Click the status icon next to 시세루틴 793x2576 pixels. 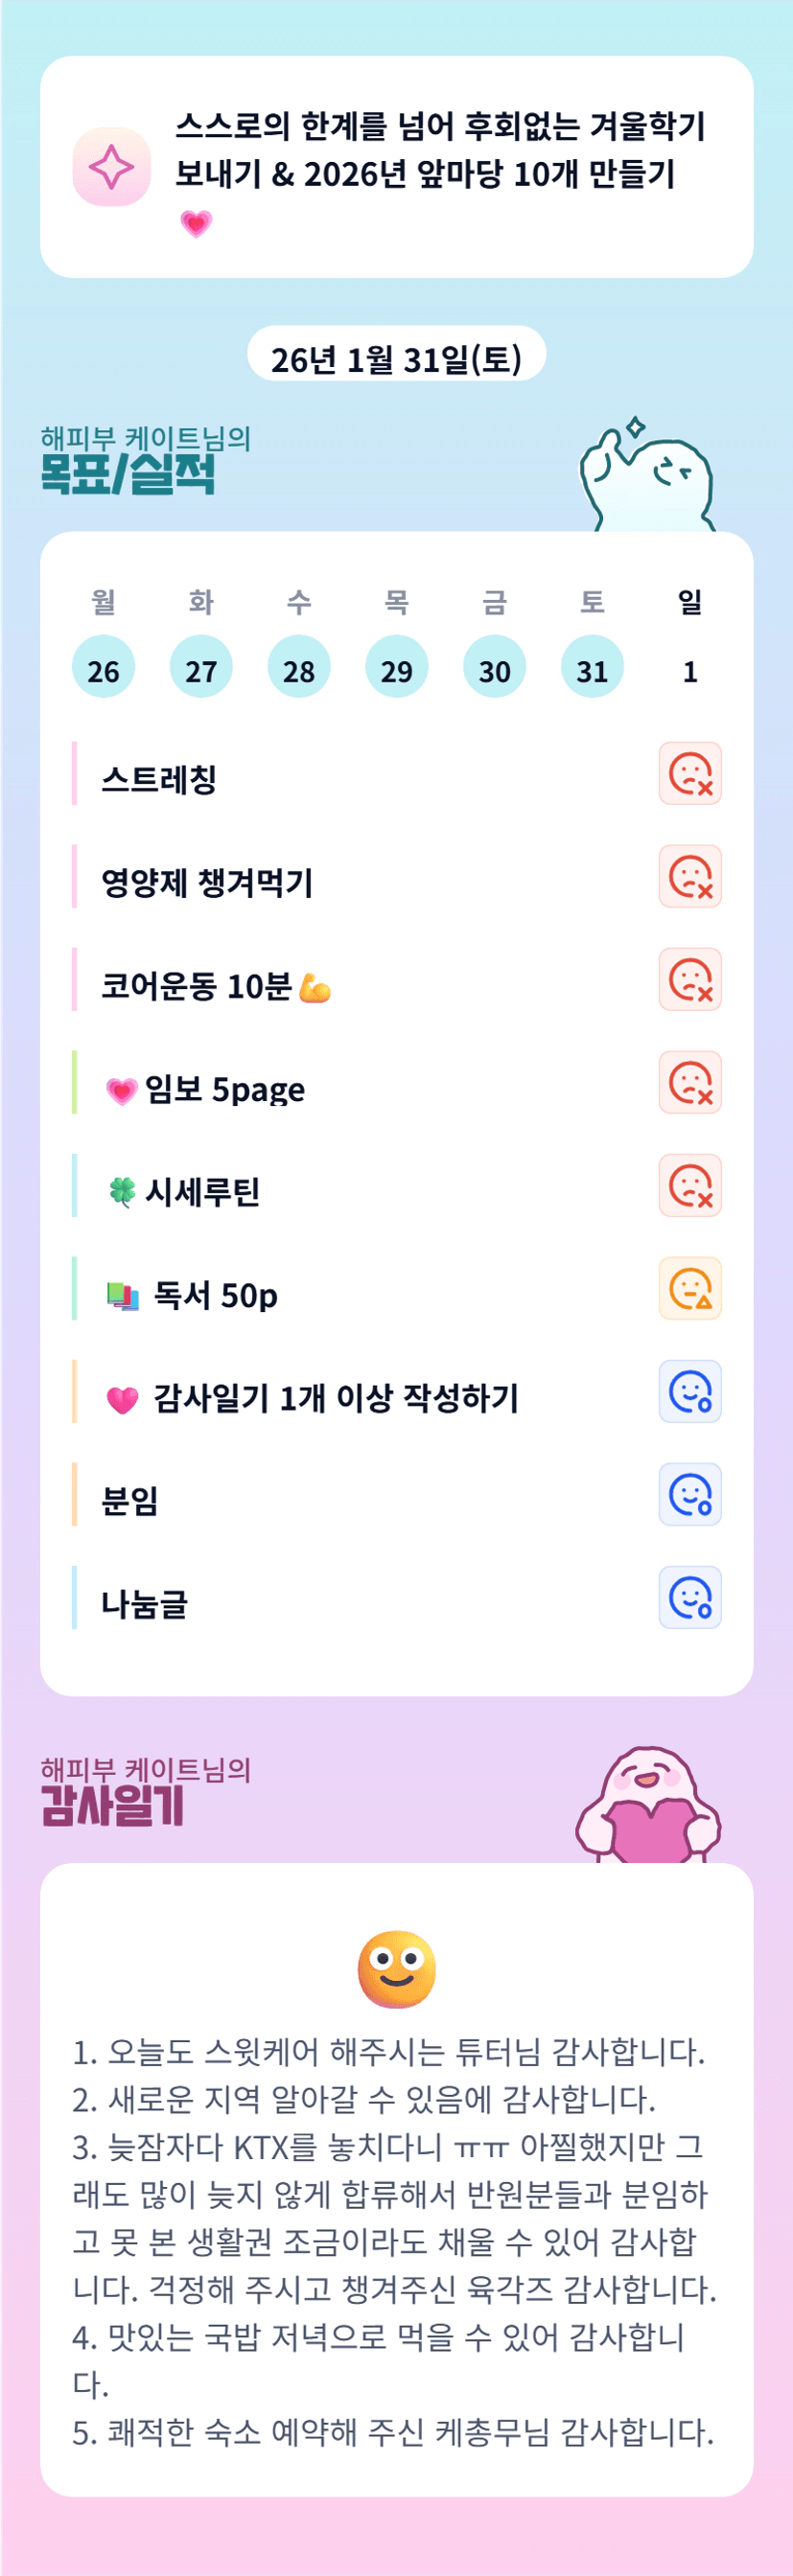tap(690, 1186)
